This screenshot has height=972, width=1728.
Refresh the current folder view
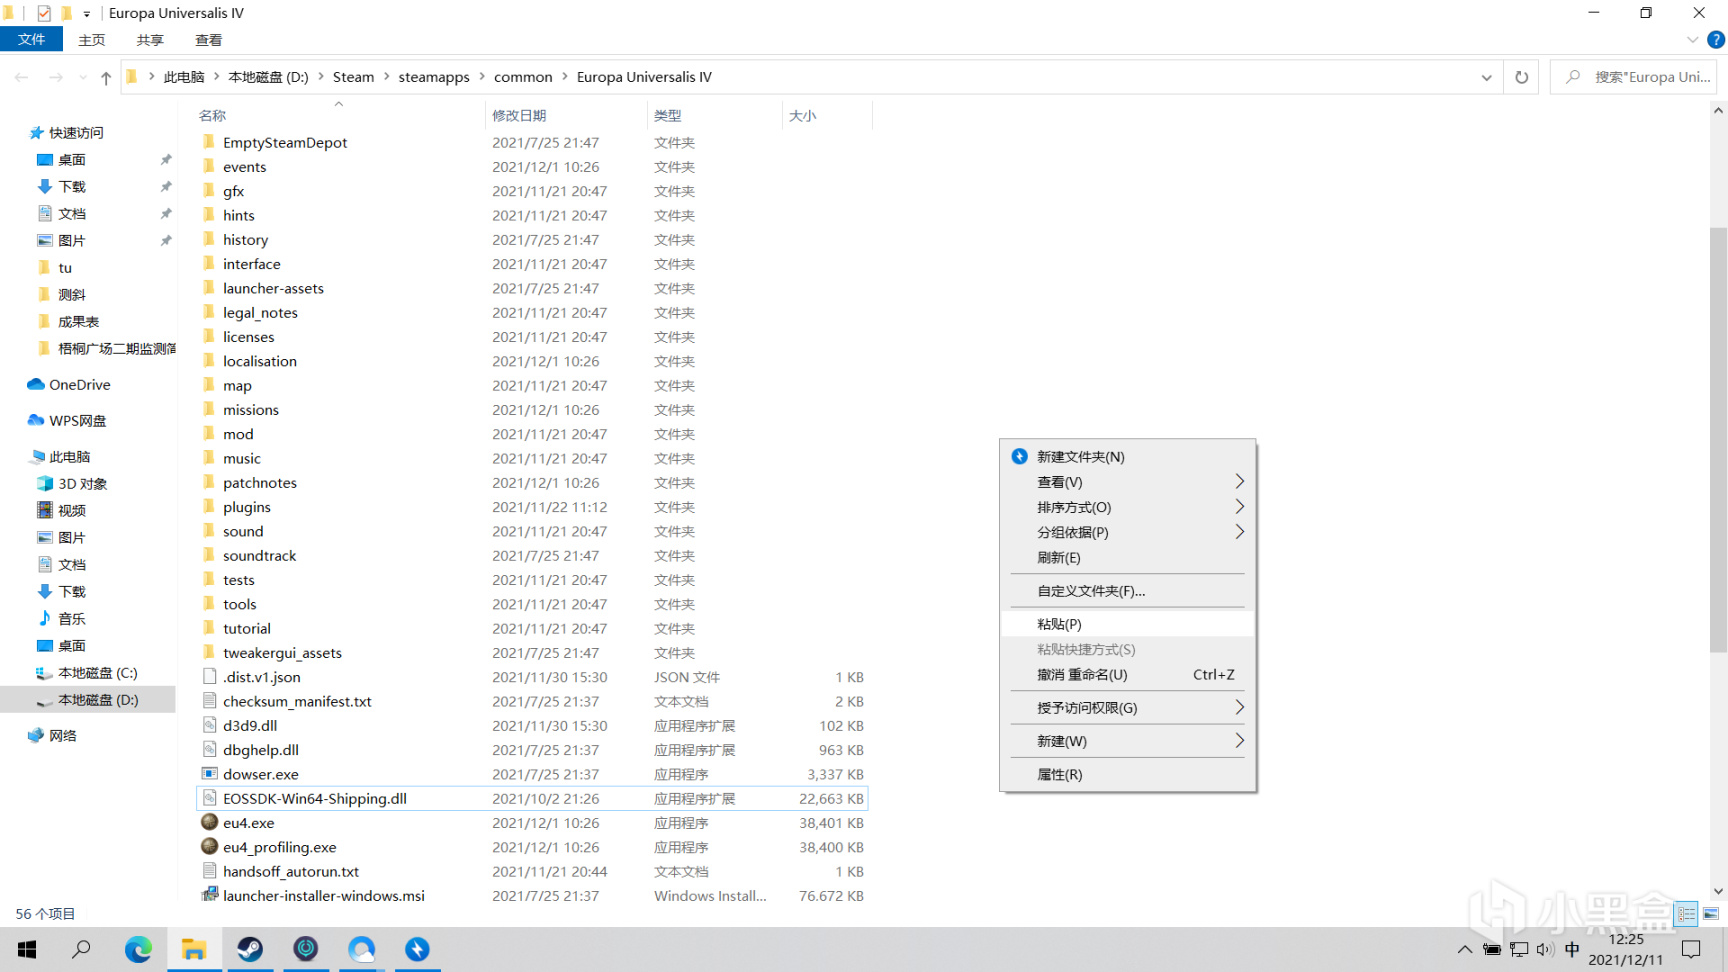[x=1521, y=77]
